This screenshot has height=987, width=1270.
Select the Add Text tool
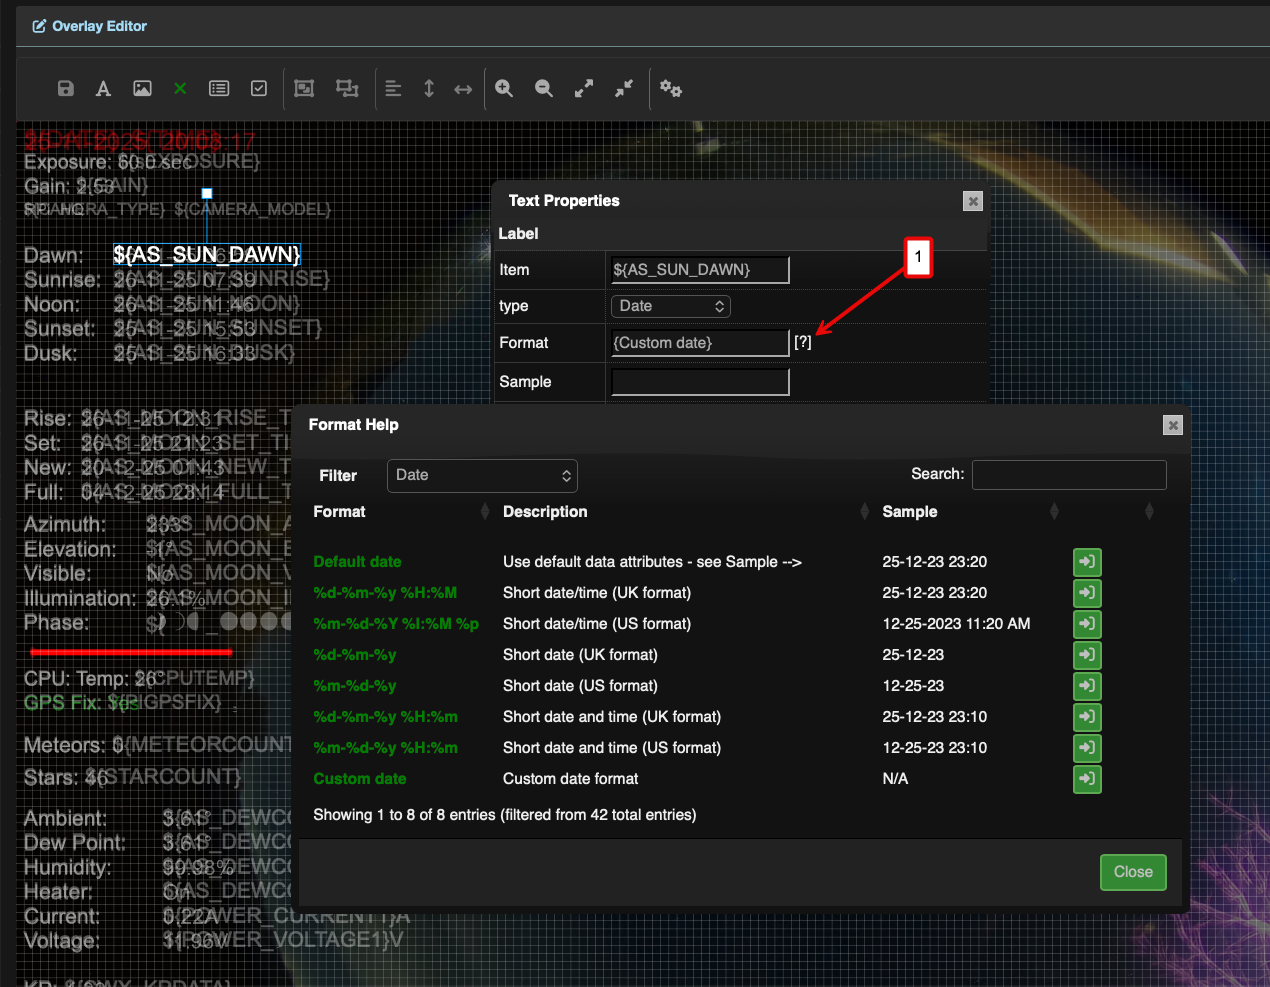pyautogui.click(x=103, y=89)
